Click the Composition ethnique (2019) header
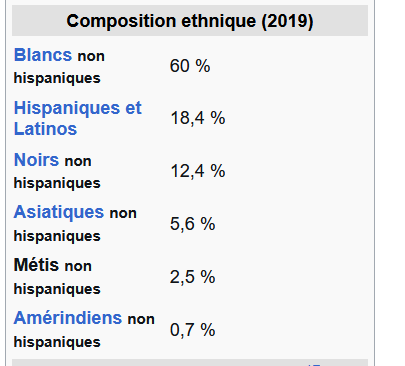Screen dimensions: 405x366 [190, 21]
